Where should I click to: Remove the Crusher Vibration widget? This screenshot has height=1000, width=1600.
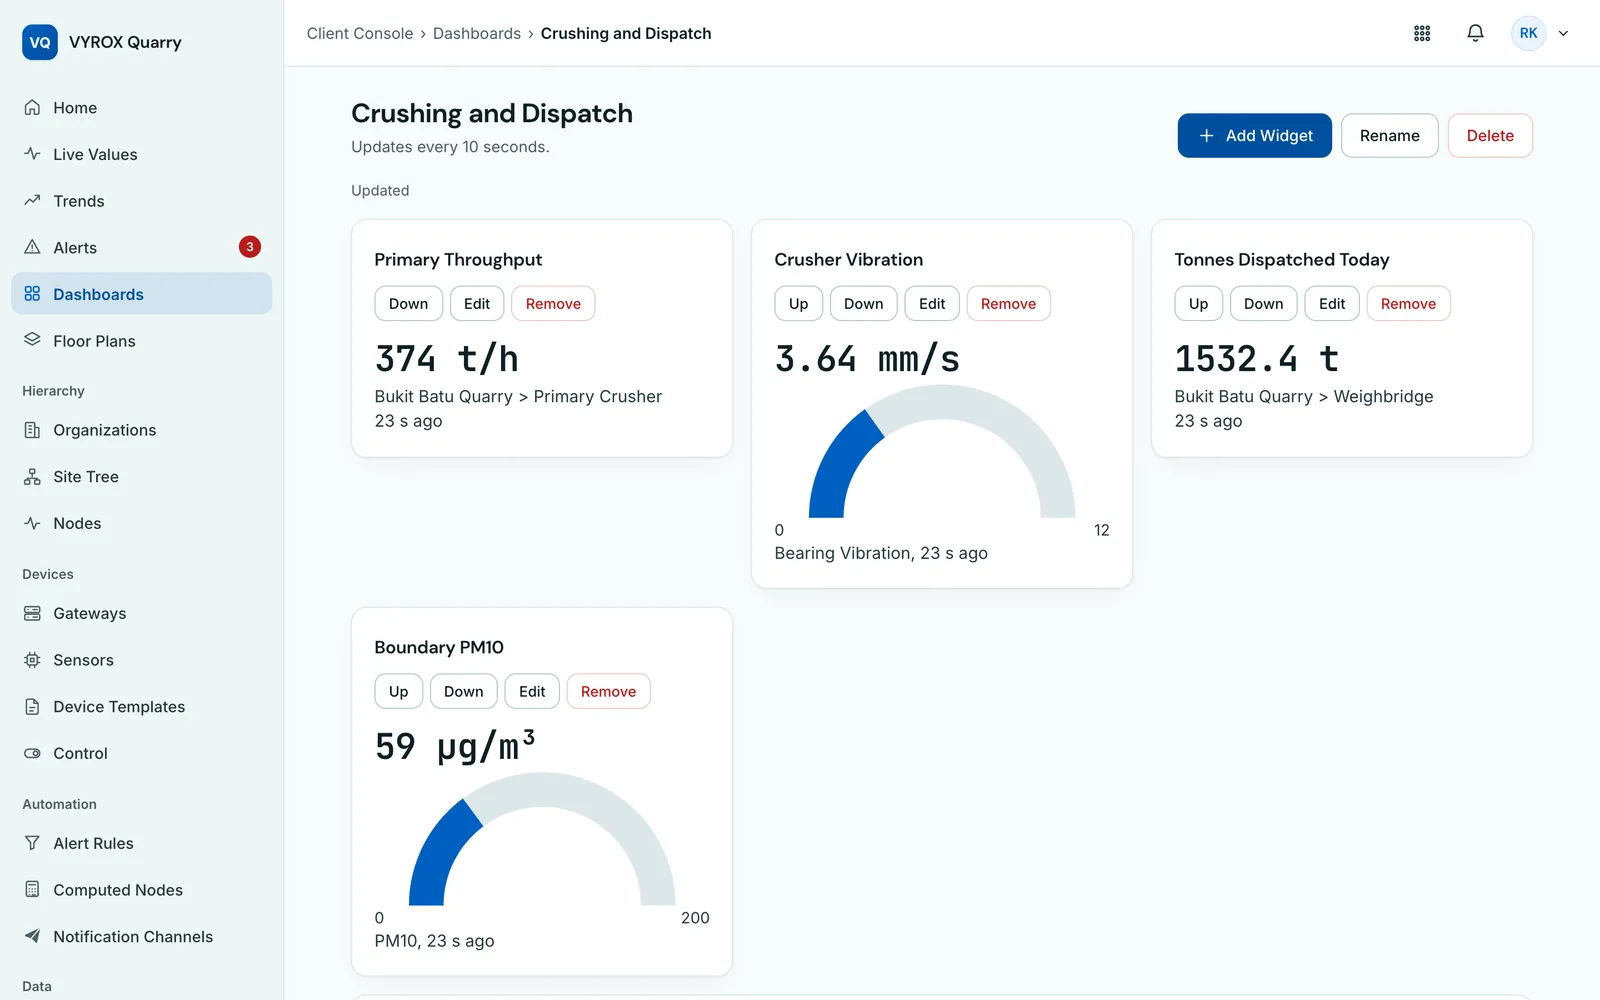(1008, 304)
